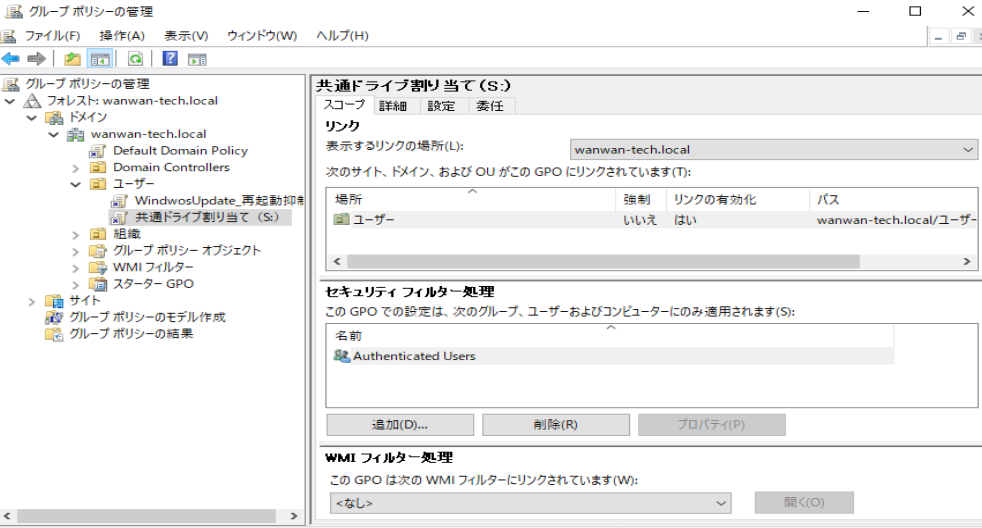The width and height of the screenshot is (982, 528).
Task: Click the Authenticated Users group icon
Action: (342, 356)
